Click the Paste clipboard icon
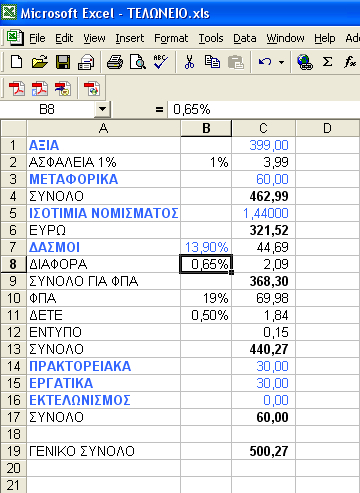This screenshot has height=493, width=360. pos(236,62)
